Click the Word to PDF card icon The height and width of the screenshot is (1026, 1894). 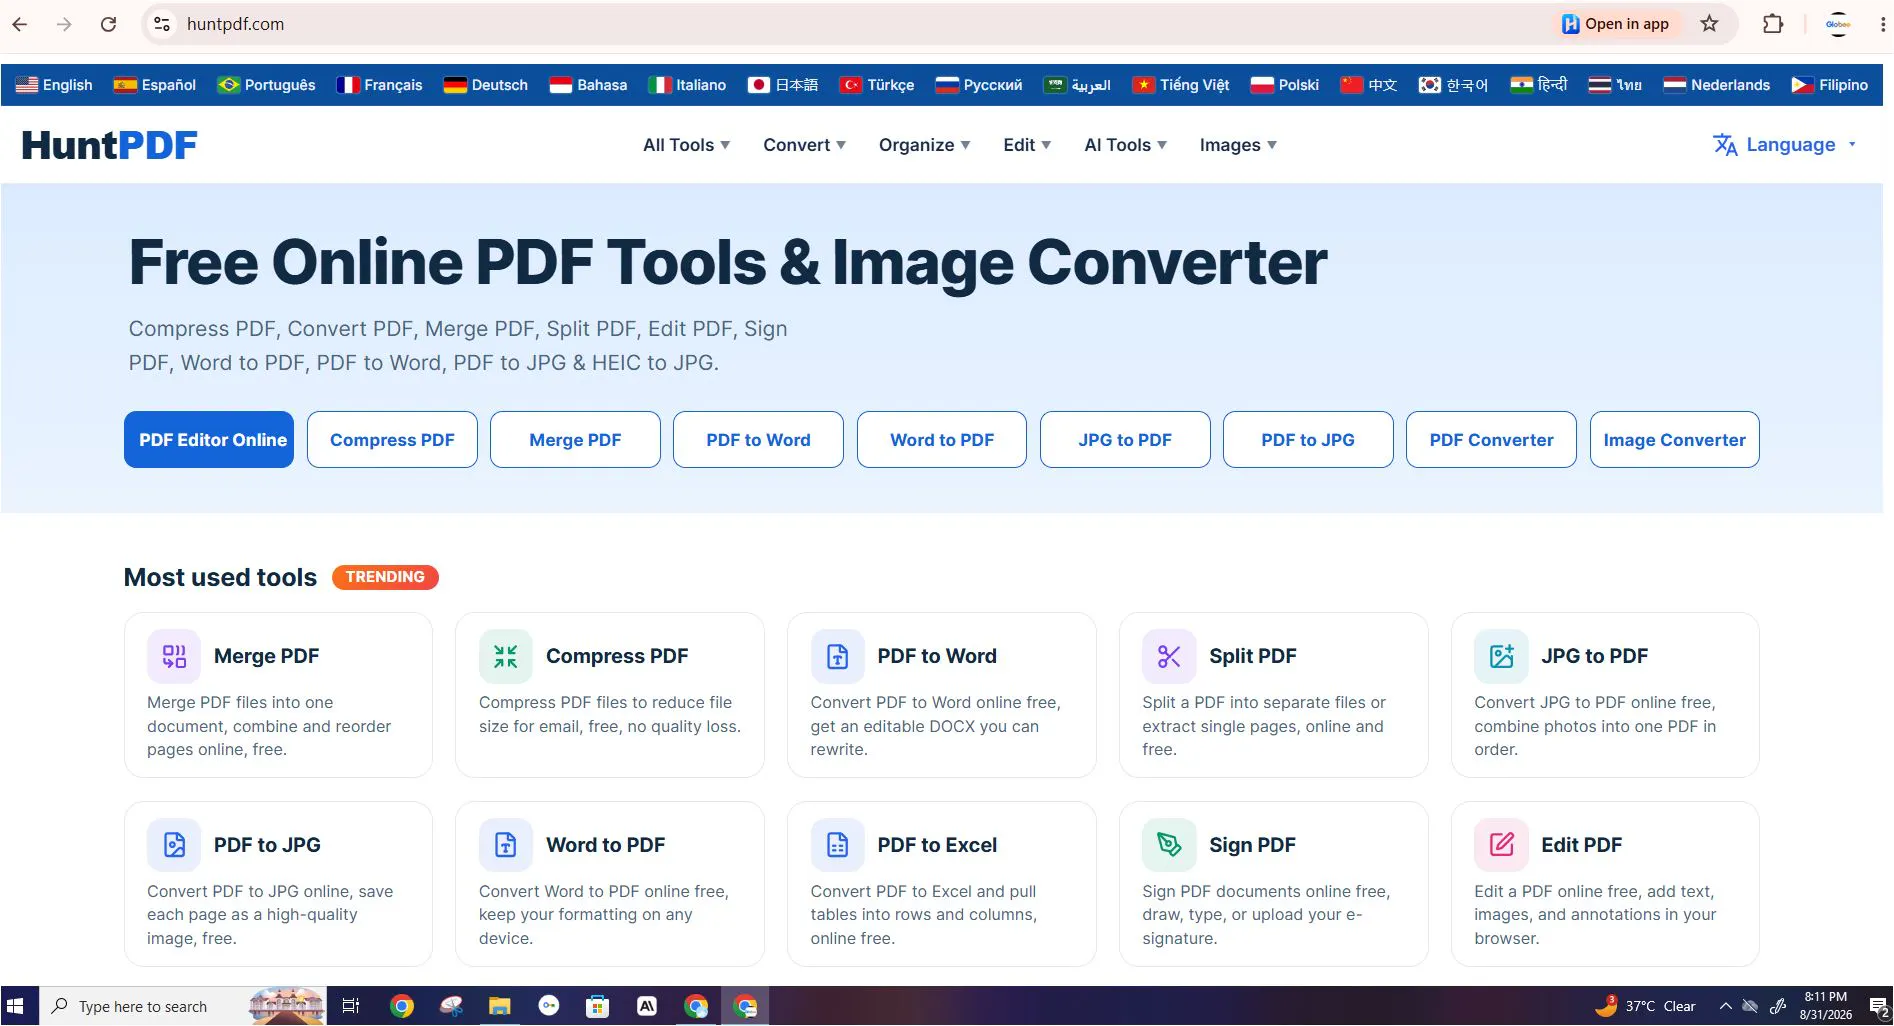coord(506,845)
